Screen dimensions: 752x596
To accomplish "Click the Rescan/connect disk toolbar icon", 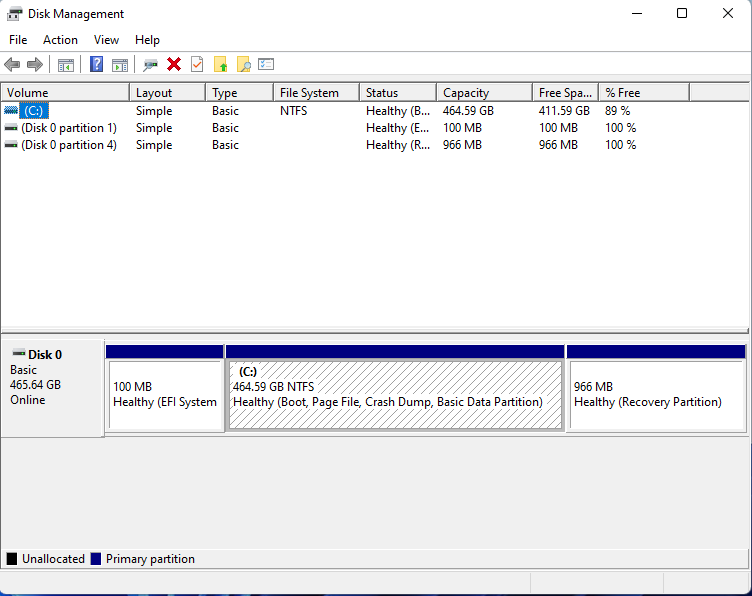I will pos(150,65).
